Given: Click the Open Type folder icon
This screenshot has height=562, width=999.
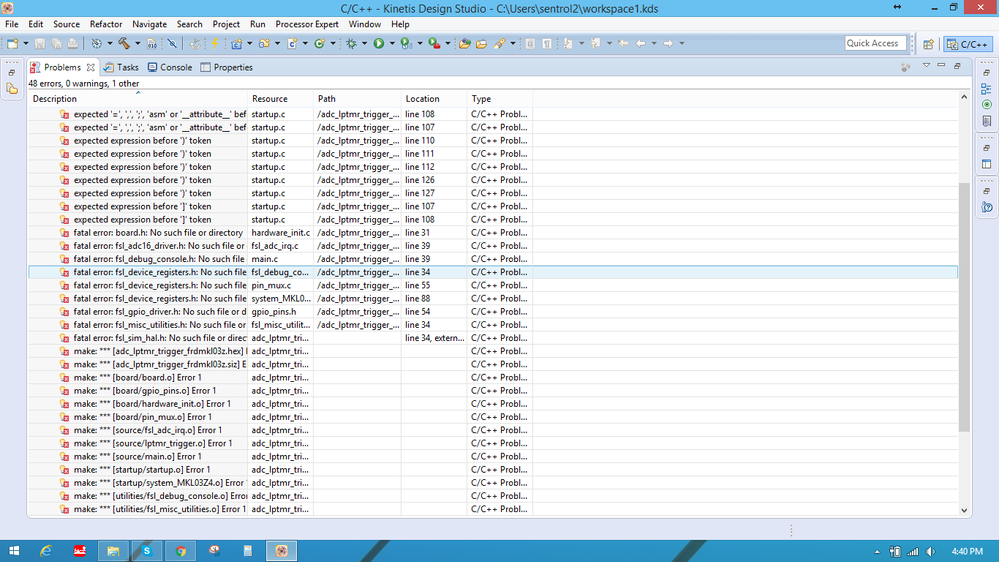Looking at the screenshot, I should coord(465,43).
